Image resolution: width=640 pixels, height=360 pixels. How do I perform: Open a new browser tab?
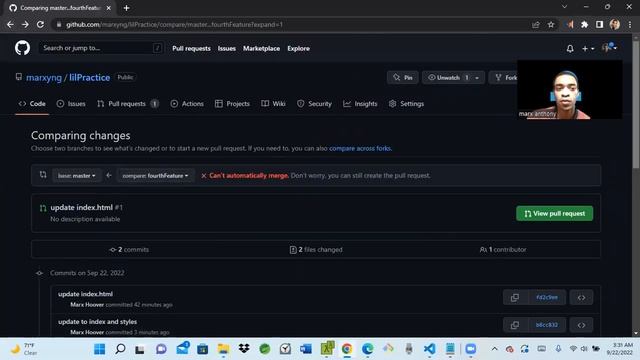pos(127,8)
